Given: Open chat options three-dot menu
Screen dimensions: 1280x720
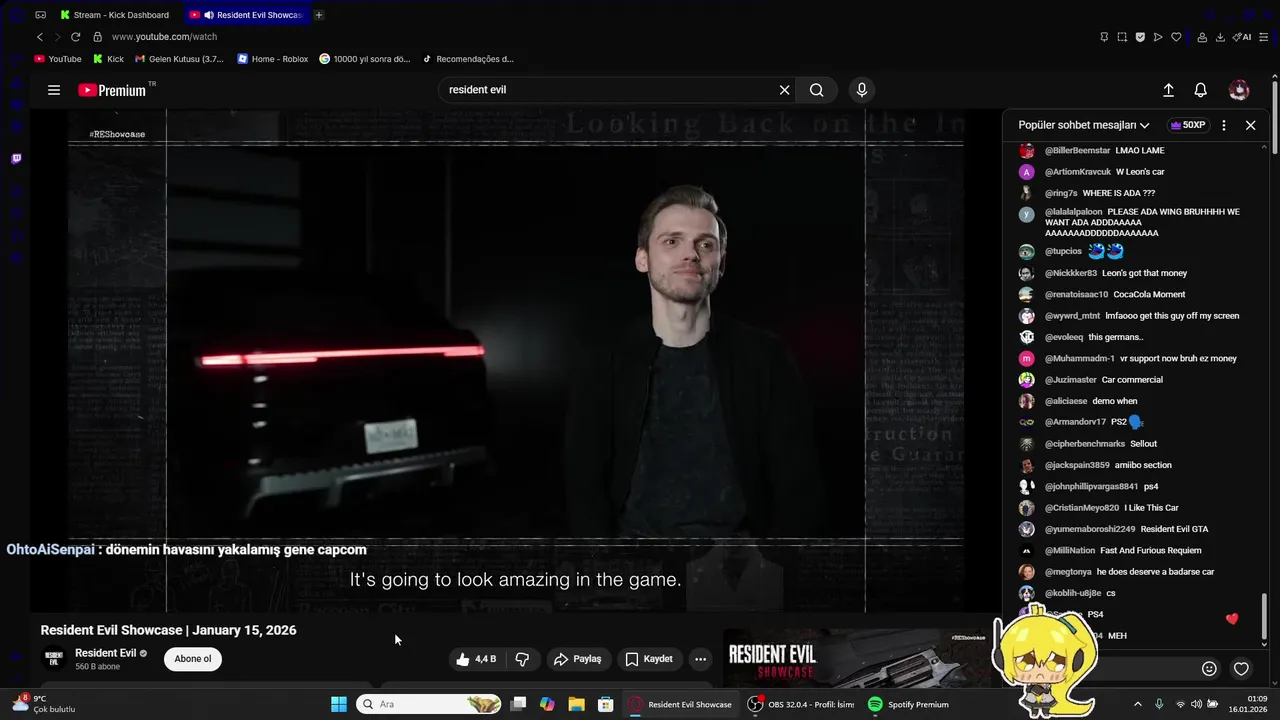Looking at the screenshot, I should click(x=1224, y=125).
